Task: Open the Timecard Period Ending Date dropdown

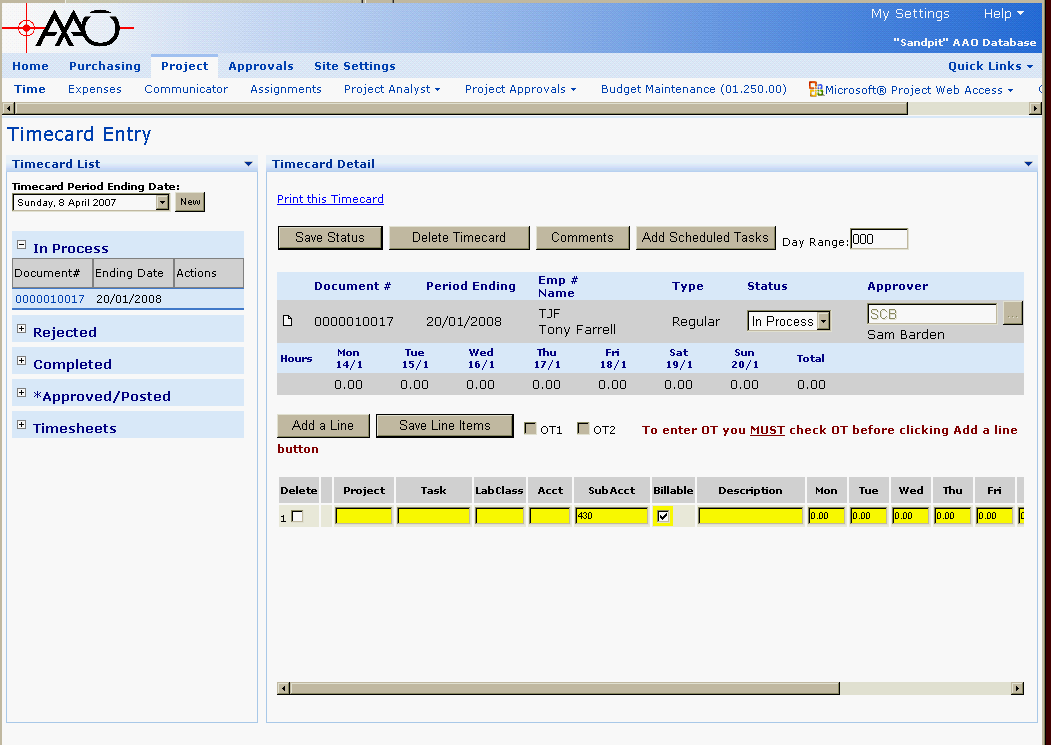Action: pyautogui.click(x=162, y=202)
